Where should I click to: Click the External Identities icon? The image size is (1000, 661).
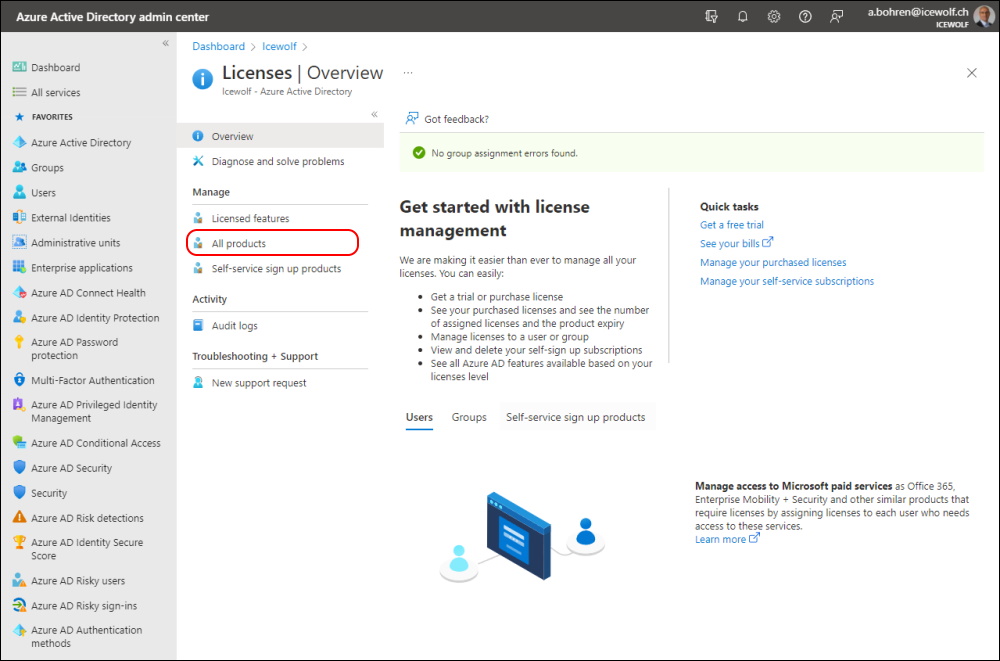(19, 218)
